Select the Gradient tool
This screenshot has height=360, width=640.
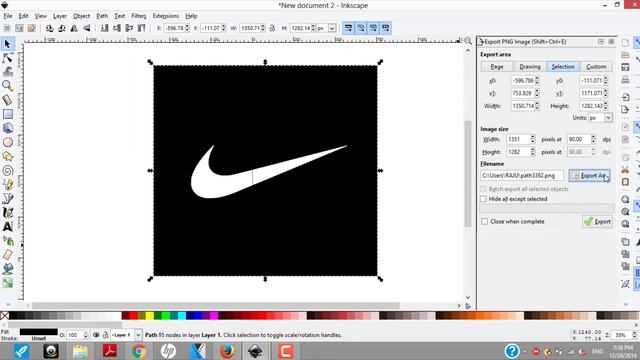click(7, 283)
